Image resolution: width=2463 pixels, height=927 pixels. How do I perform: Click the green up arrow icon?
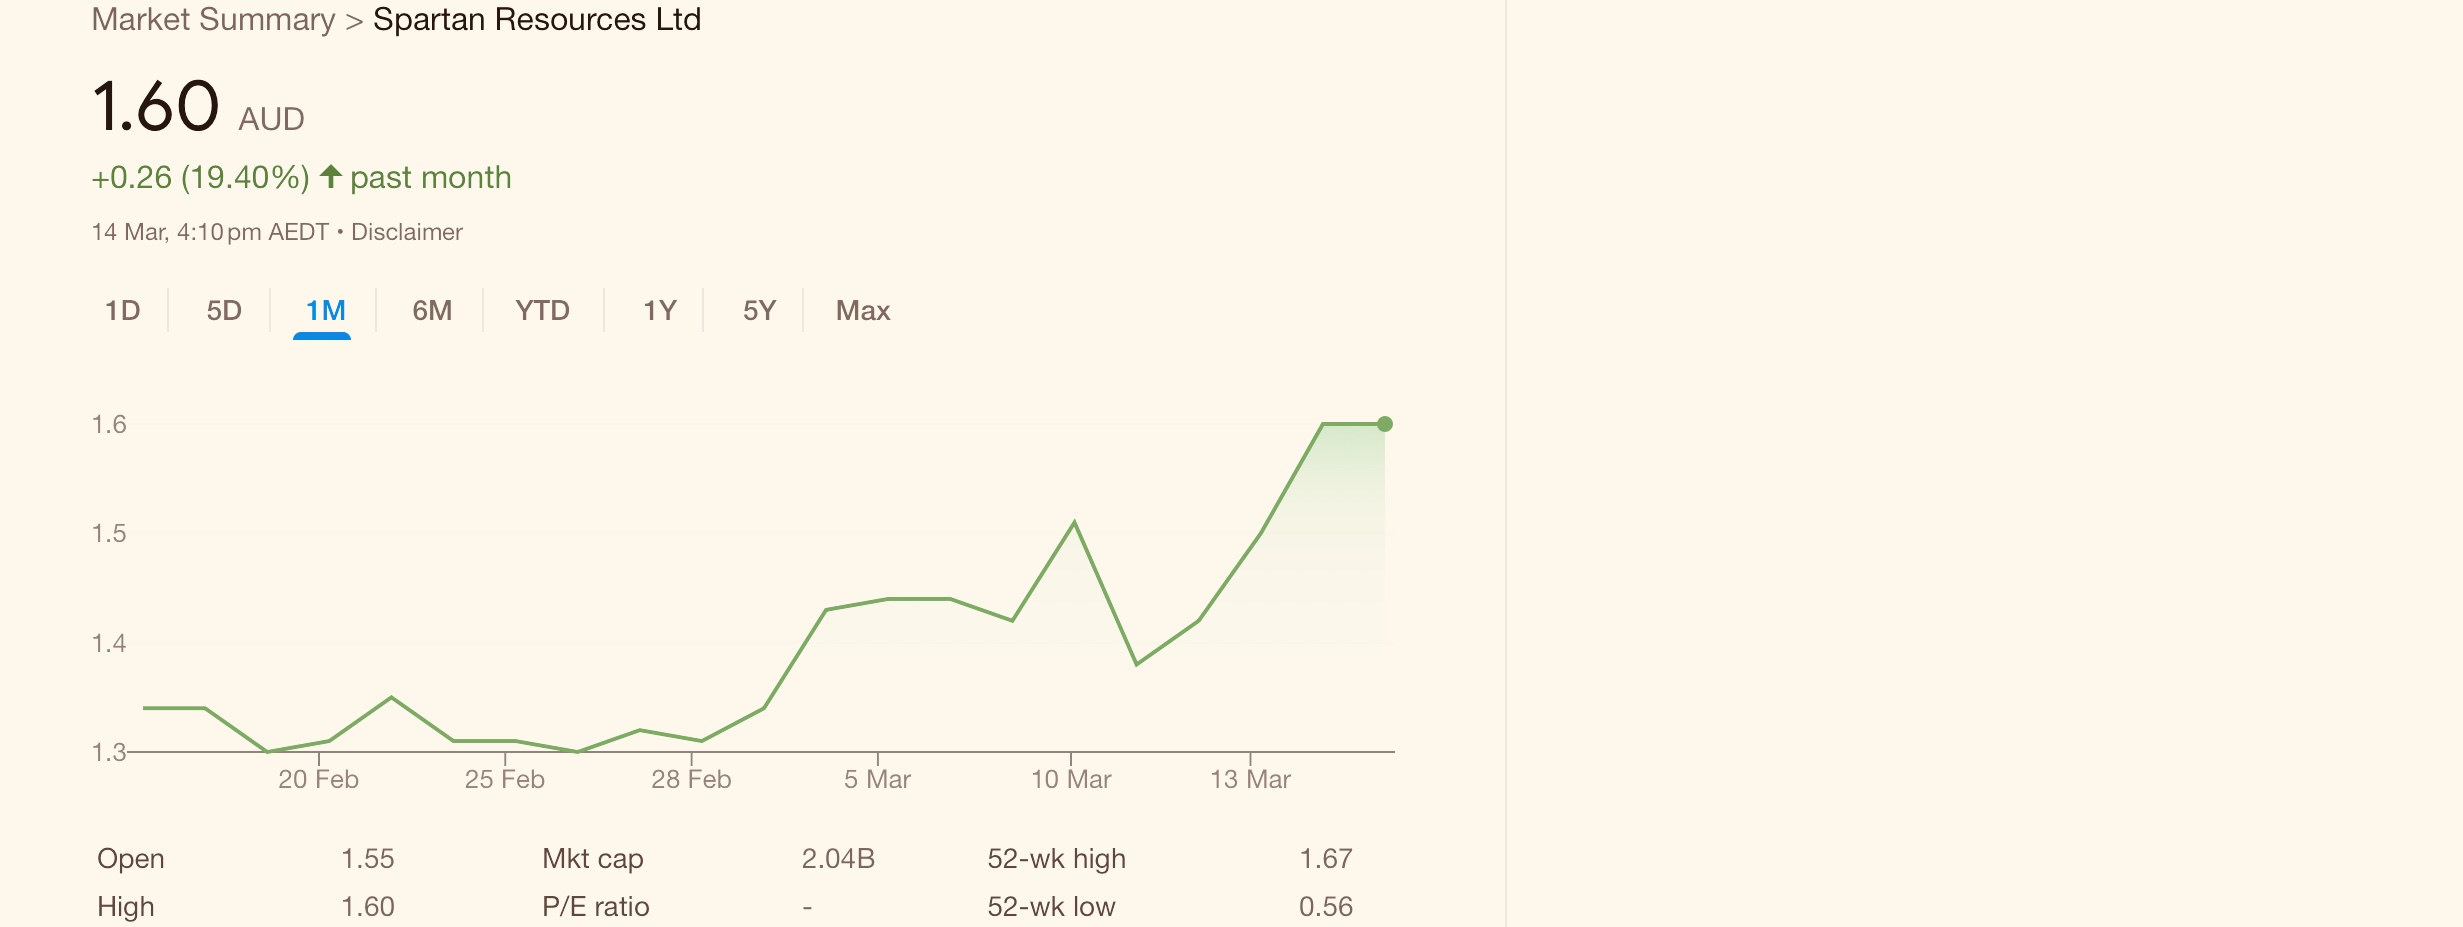(x=331, y=177)
